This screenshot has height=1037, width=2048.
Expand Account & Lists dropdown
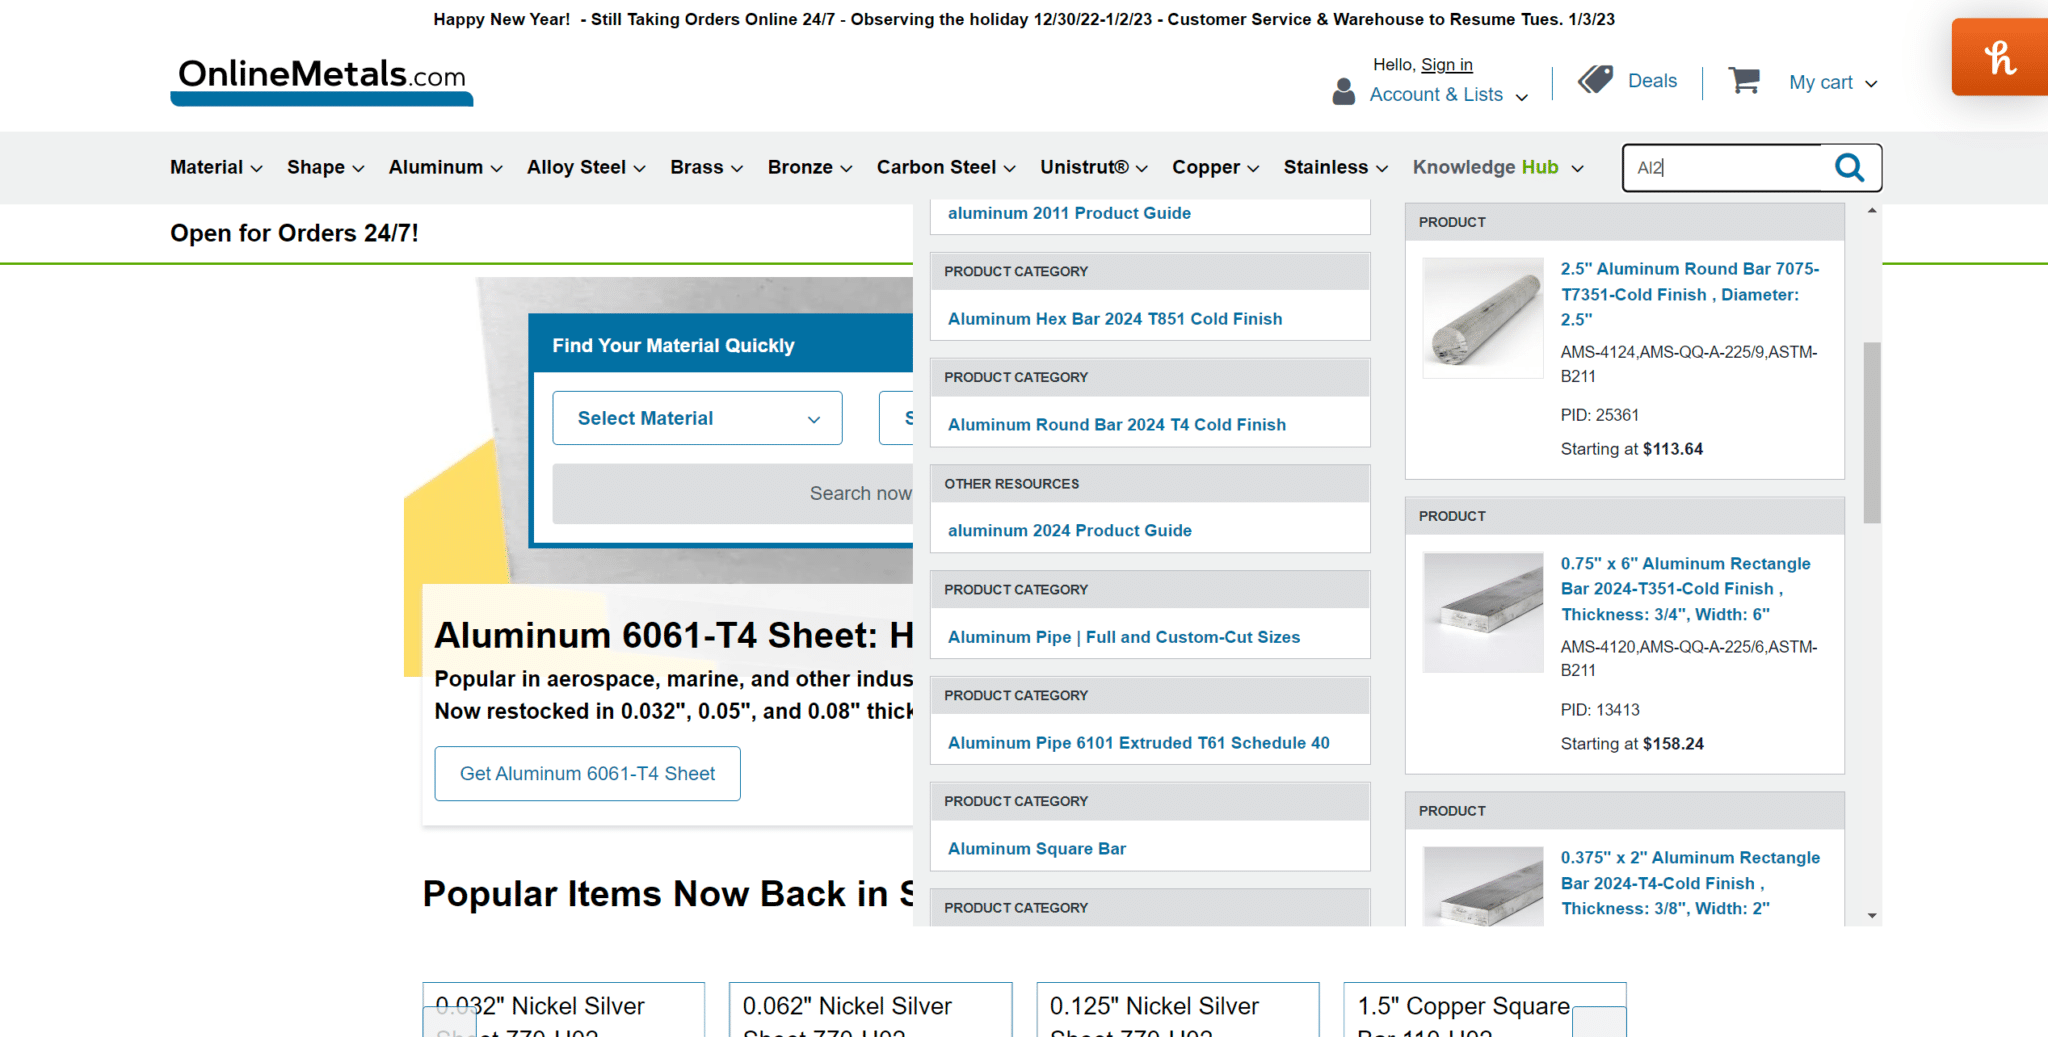click(1448, 95)
